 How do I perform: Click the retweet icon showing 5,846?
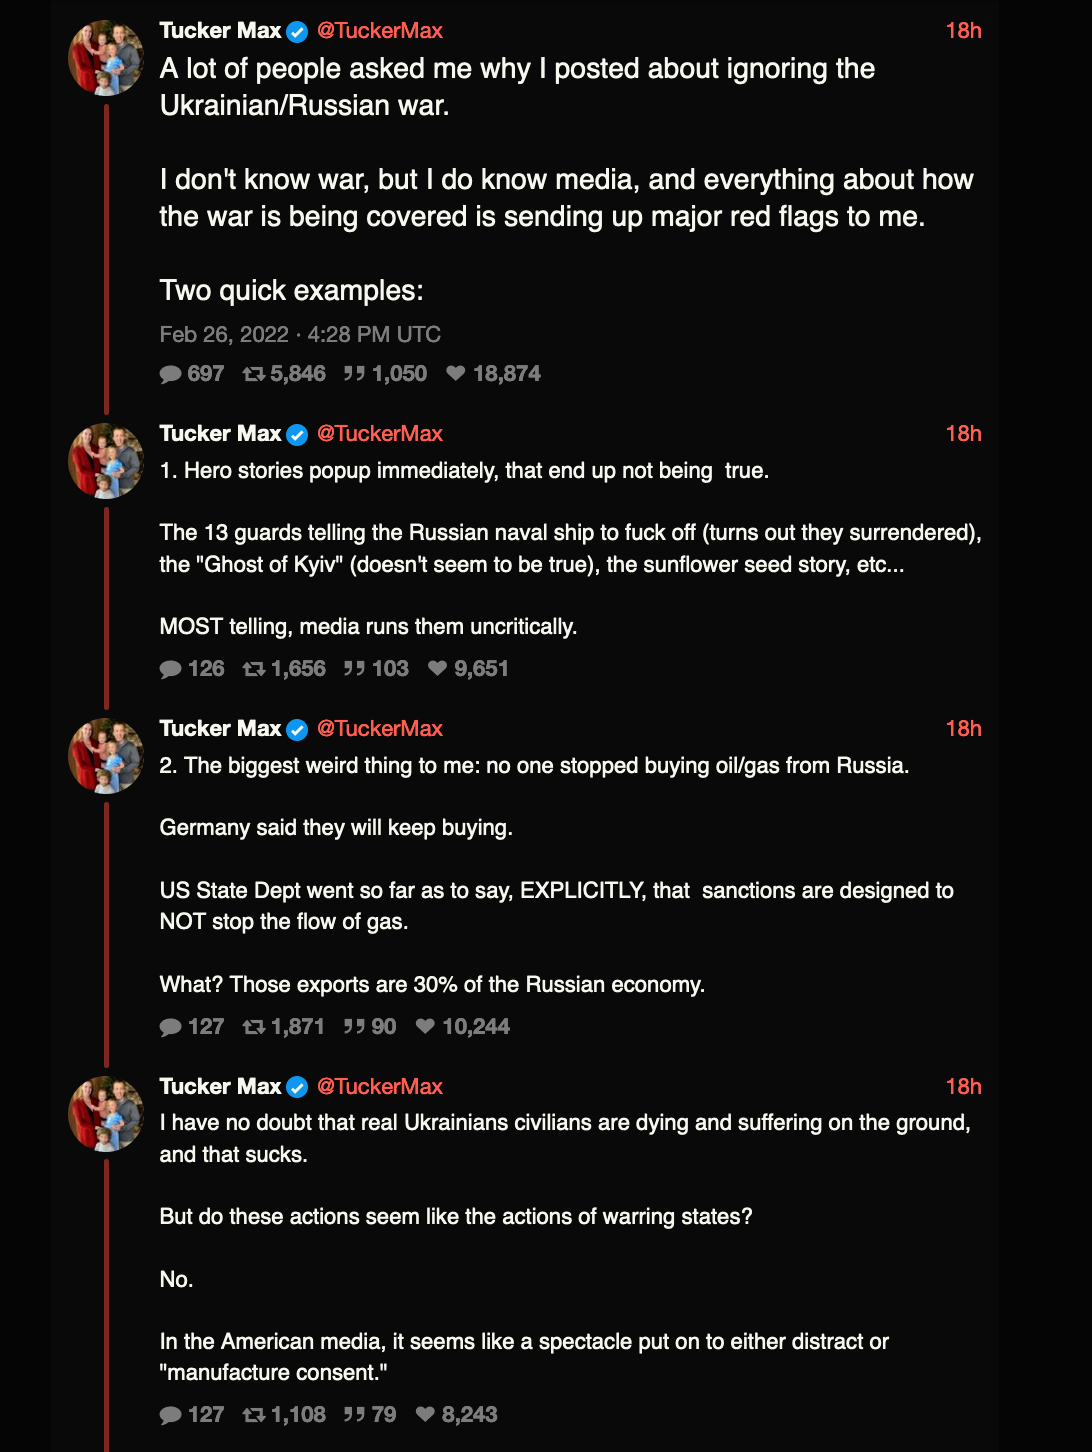254,374
